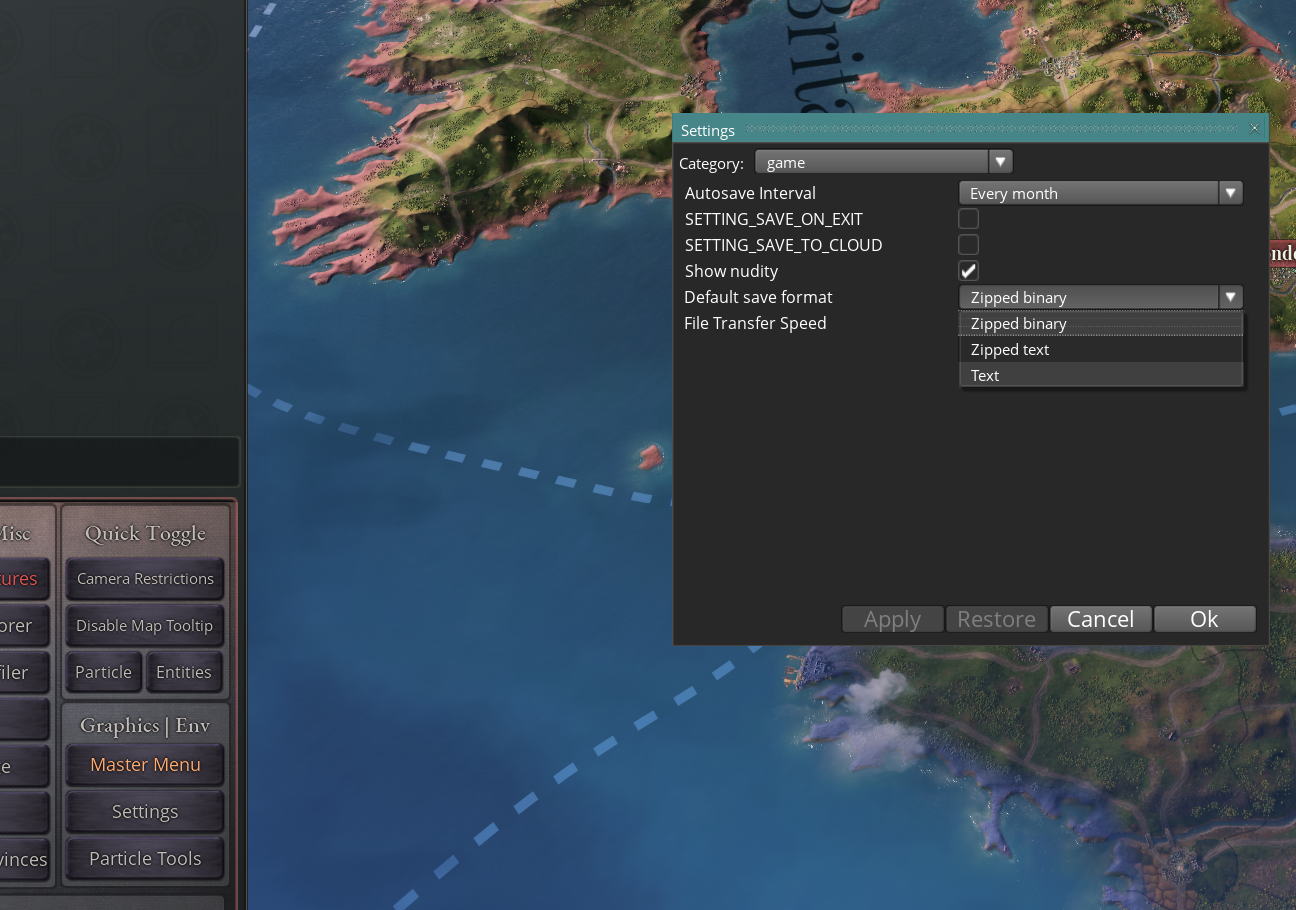Screen dimensions: 1296x910
Task: Toggle Camera Restrictions
Action: (144, 578)
